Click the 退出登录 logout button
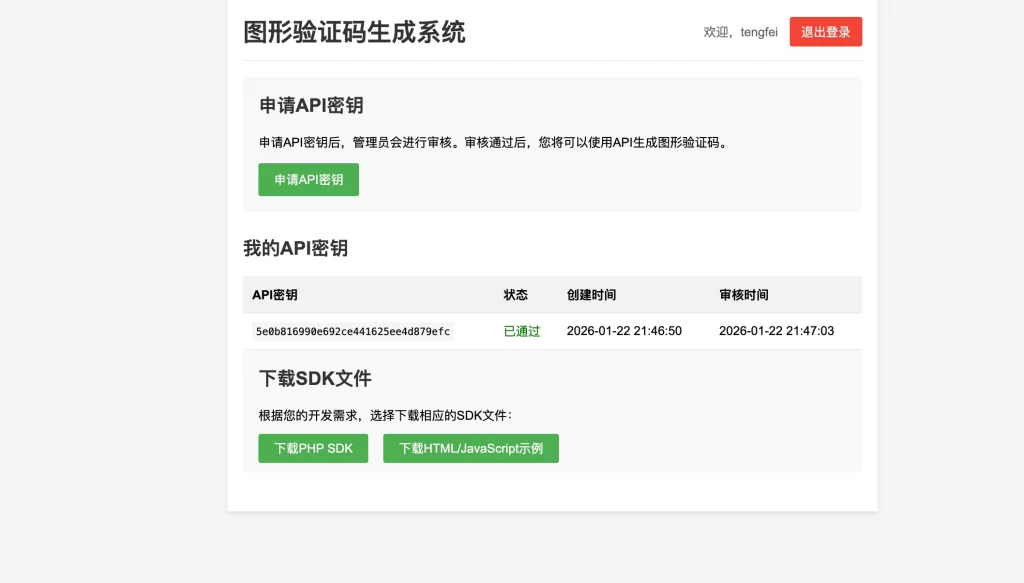This screenshot has height=583, width=1024. [x=825, y=31]
